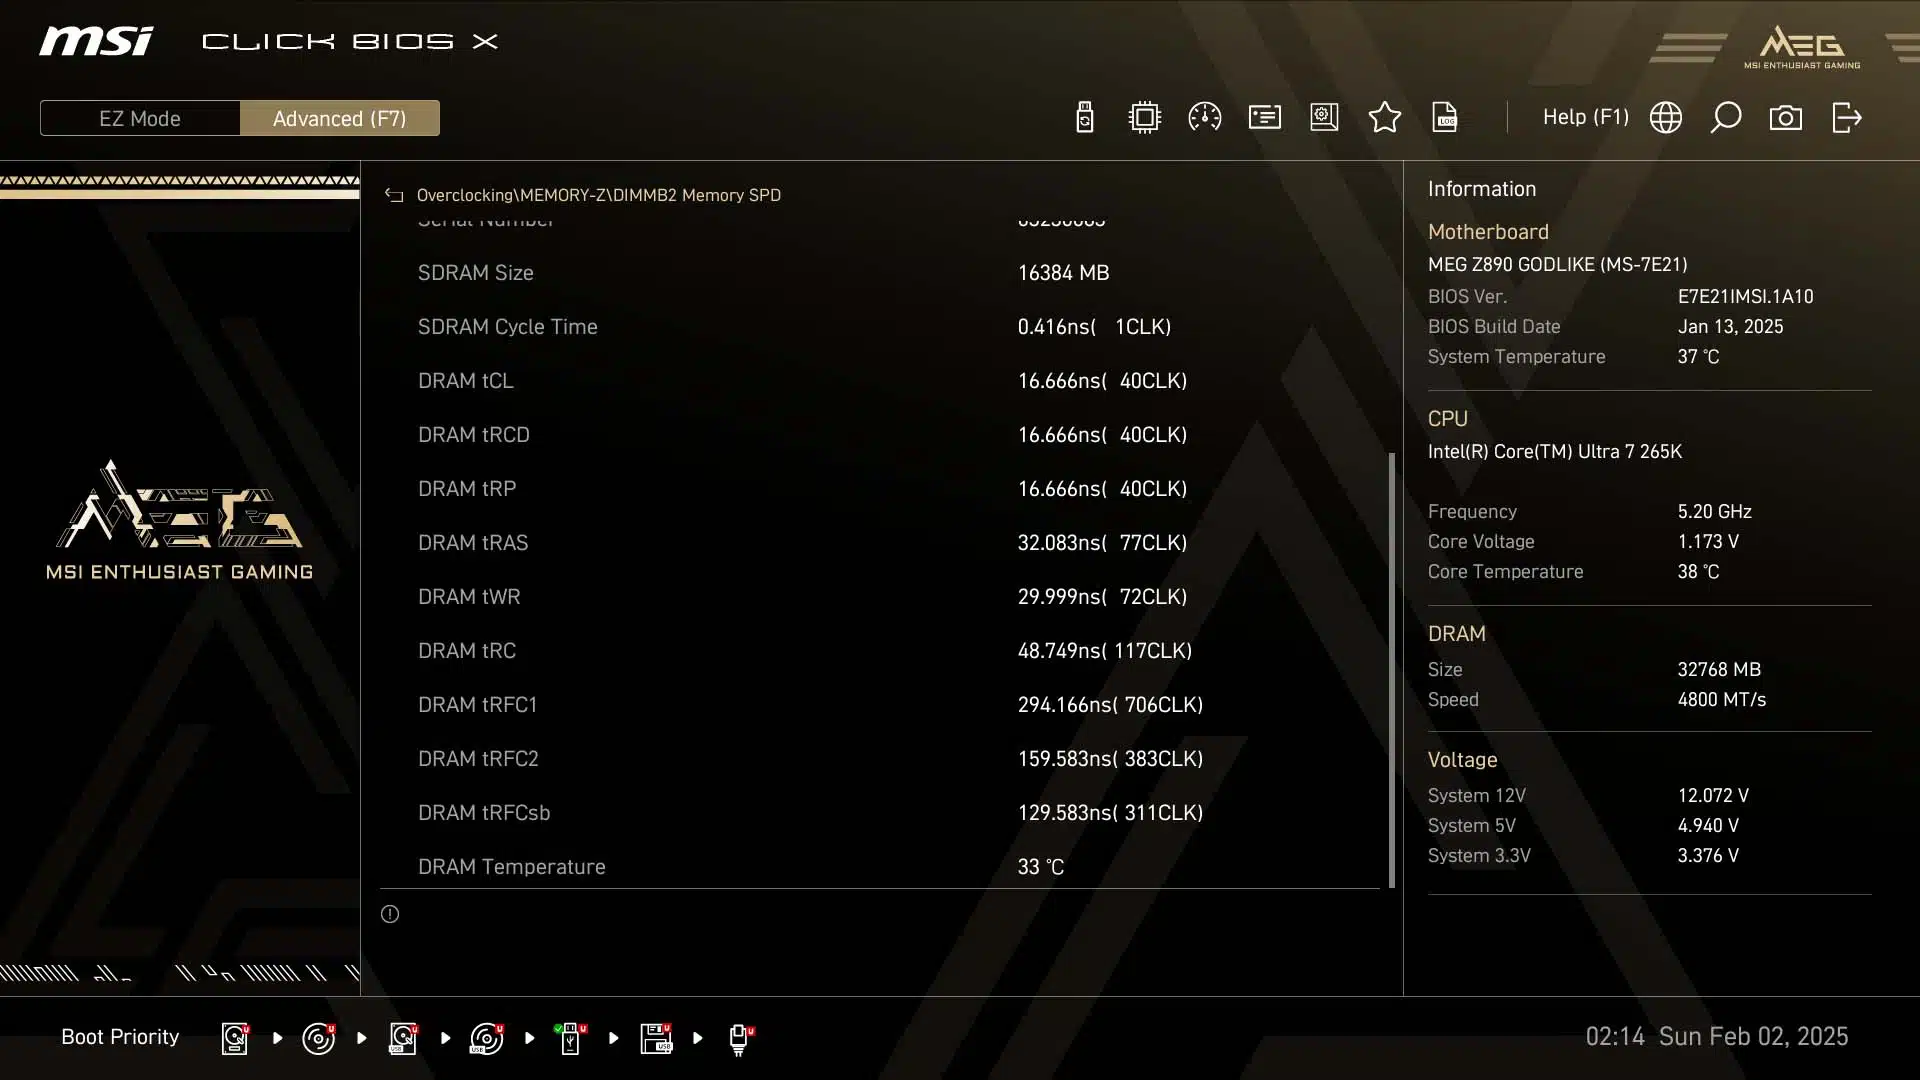Click Core Voltage 1.173 V value
This screenshot has height=1080, width=1920.
(x=1708, y=542)
